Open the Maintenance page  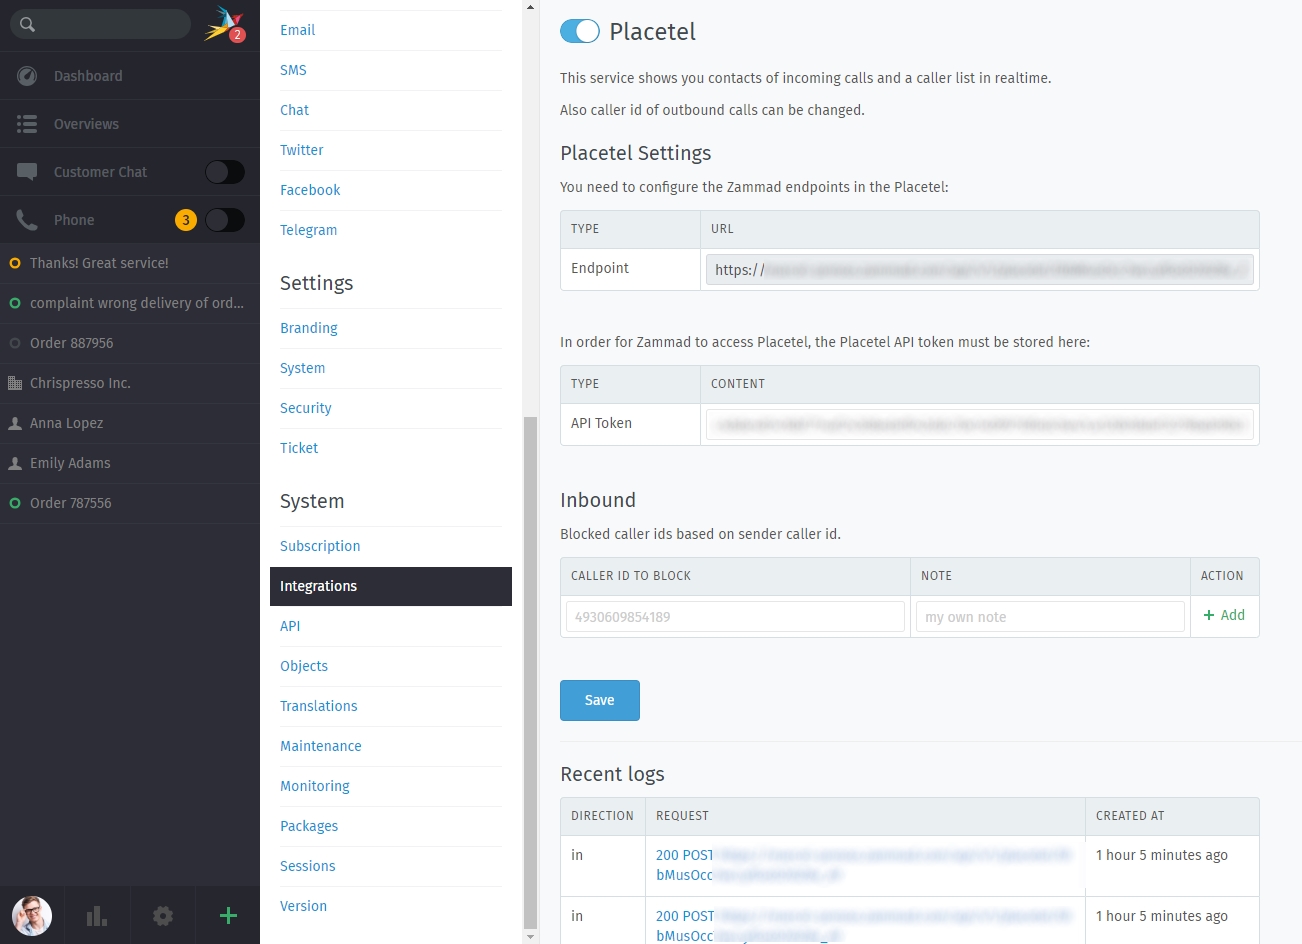pyautogui.click(x=320, y=746)
